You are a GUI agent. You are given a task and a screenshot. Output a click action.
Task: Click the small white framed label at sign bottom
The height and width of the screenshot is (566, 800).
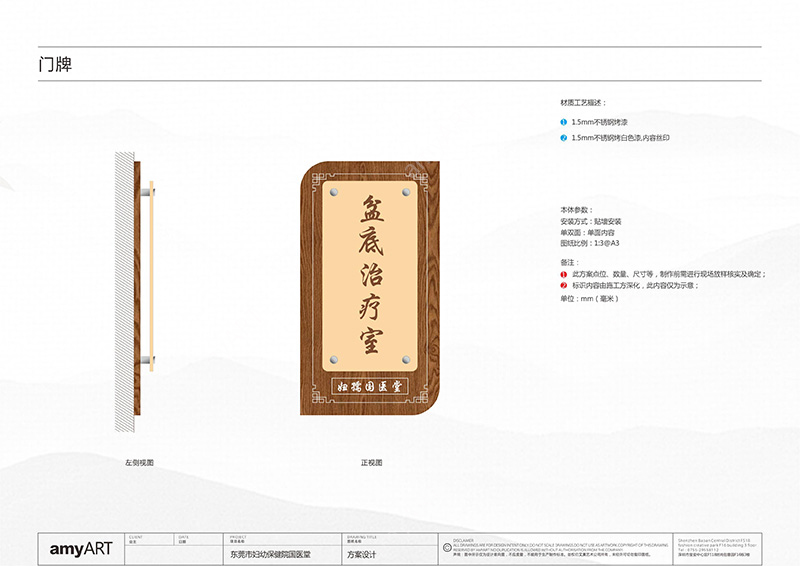tap(369, 386)
